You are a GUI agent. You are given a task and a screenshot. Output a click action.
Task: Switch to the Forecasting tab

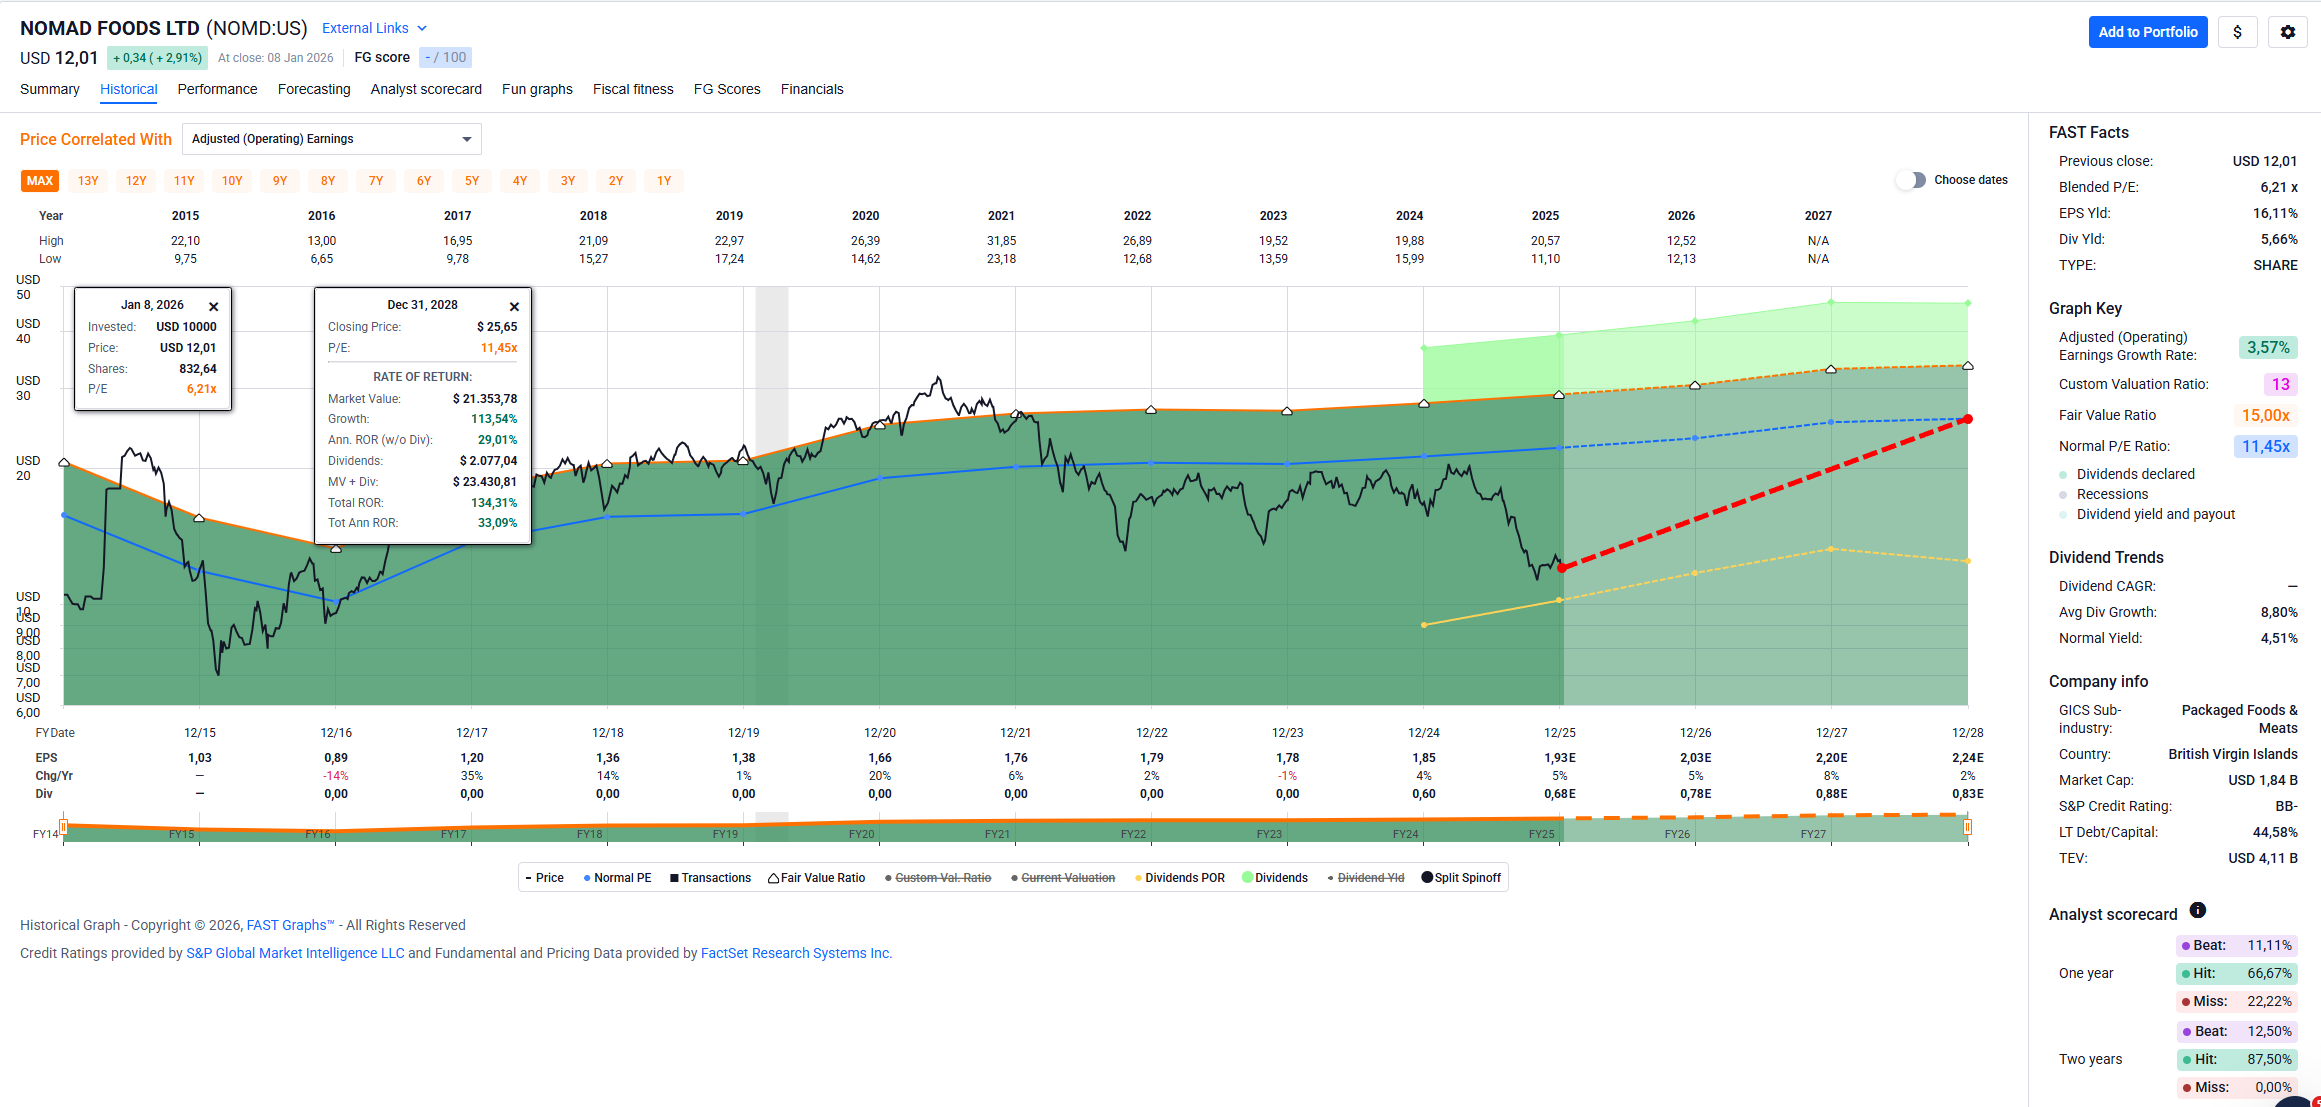tap(314, 89)
